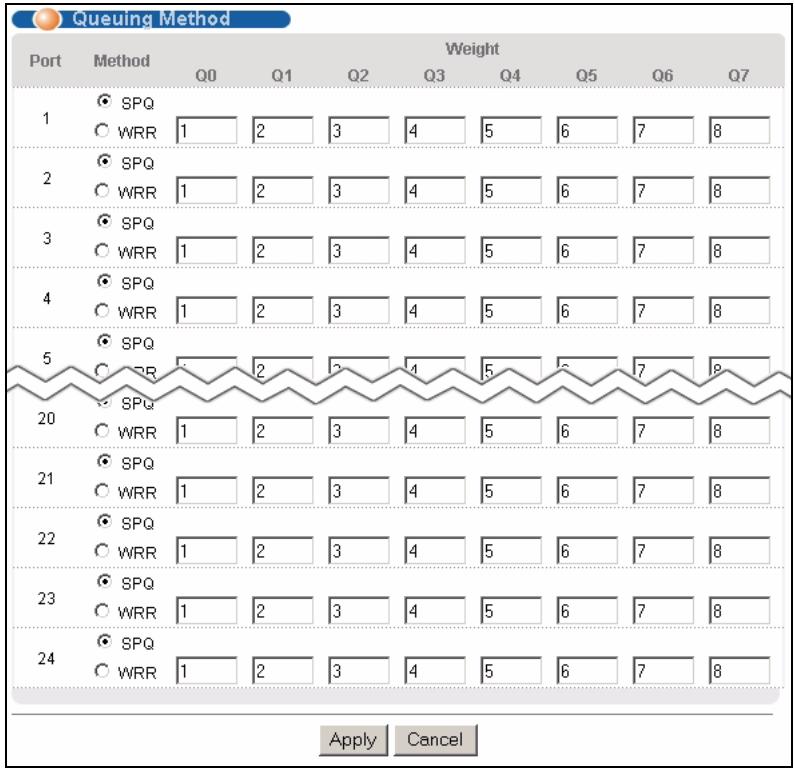This screenshot has height=770, width=795.
Task: Select SPQ radio for port 3
Action: (x=104, y=221)
